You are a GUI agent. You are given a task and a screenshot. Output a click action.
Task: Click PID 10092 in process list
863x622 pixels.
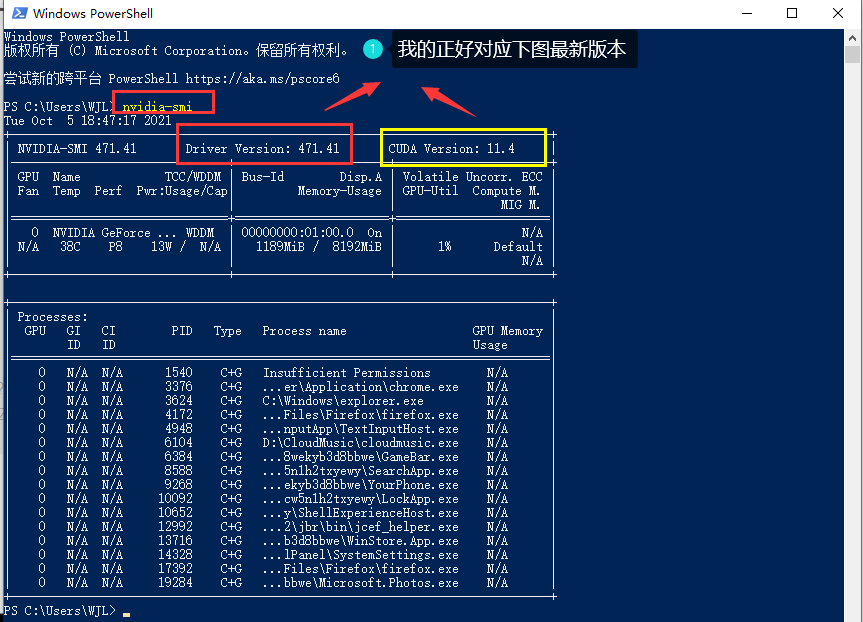176,499
